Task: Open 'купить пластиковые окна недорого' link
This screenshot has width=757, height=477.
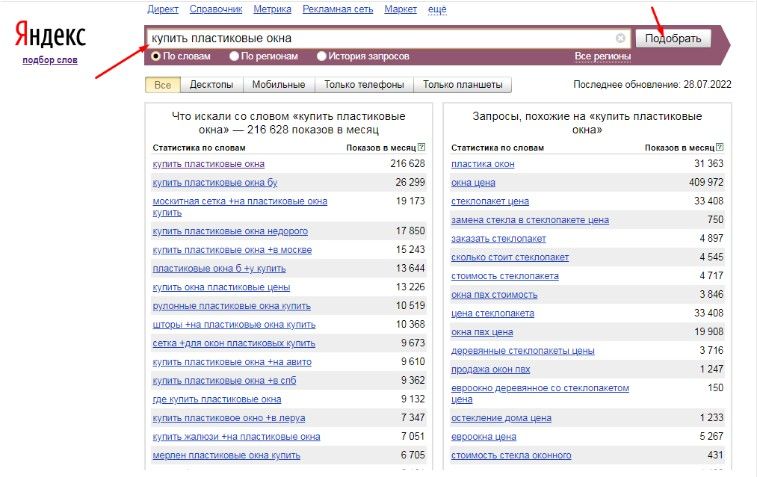Action: coord(230,231)
